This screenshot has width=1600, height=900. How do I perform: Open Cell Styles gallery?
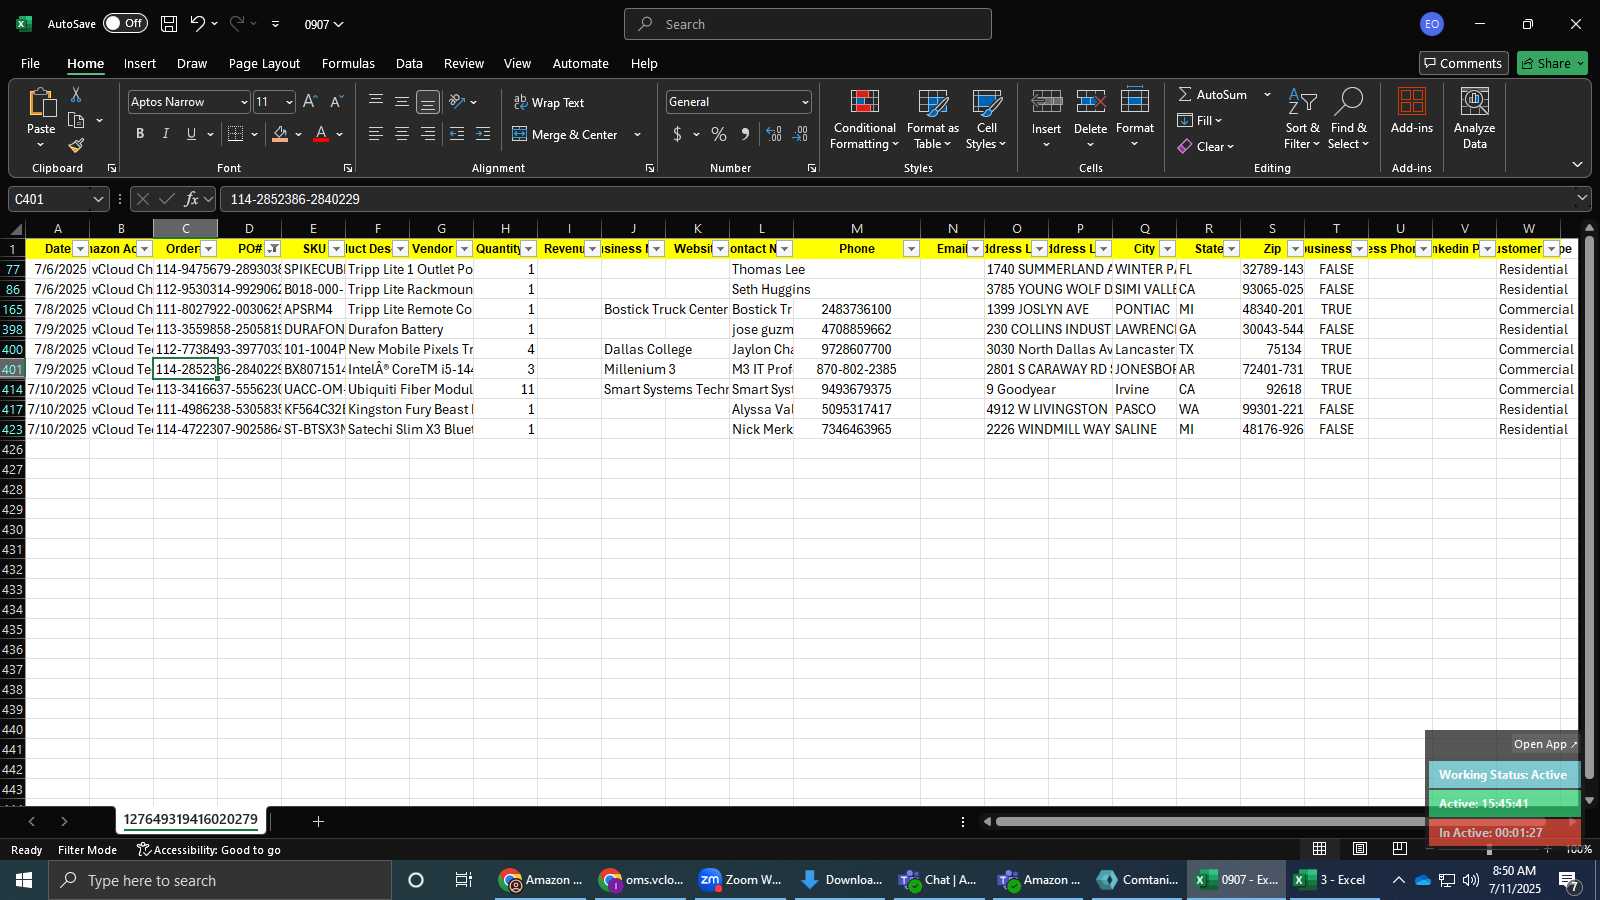987,120
